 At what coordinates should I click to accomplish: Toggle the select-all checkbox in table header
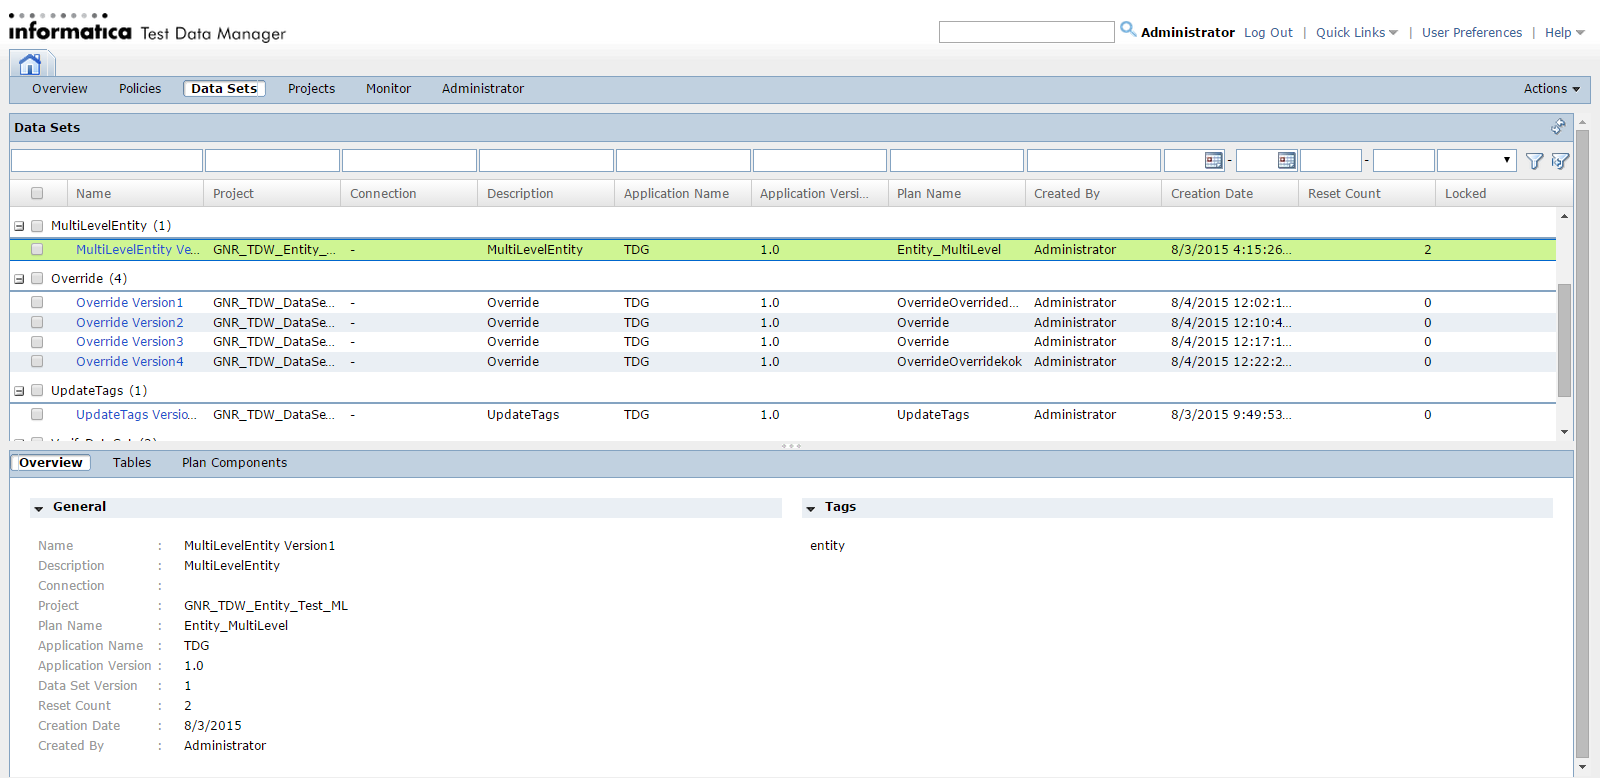(37, 194)
